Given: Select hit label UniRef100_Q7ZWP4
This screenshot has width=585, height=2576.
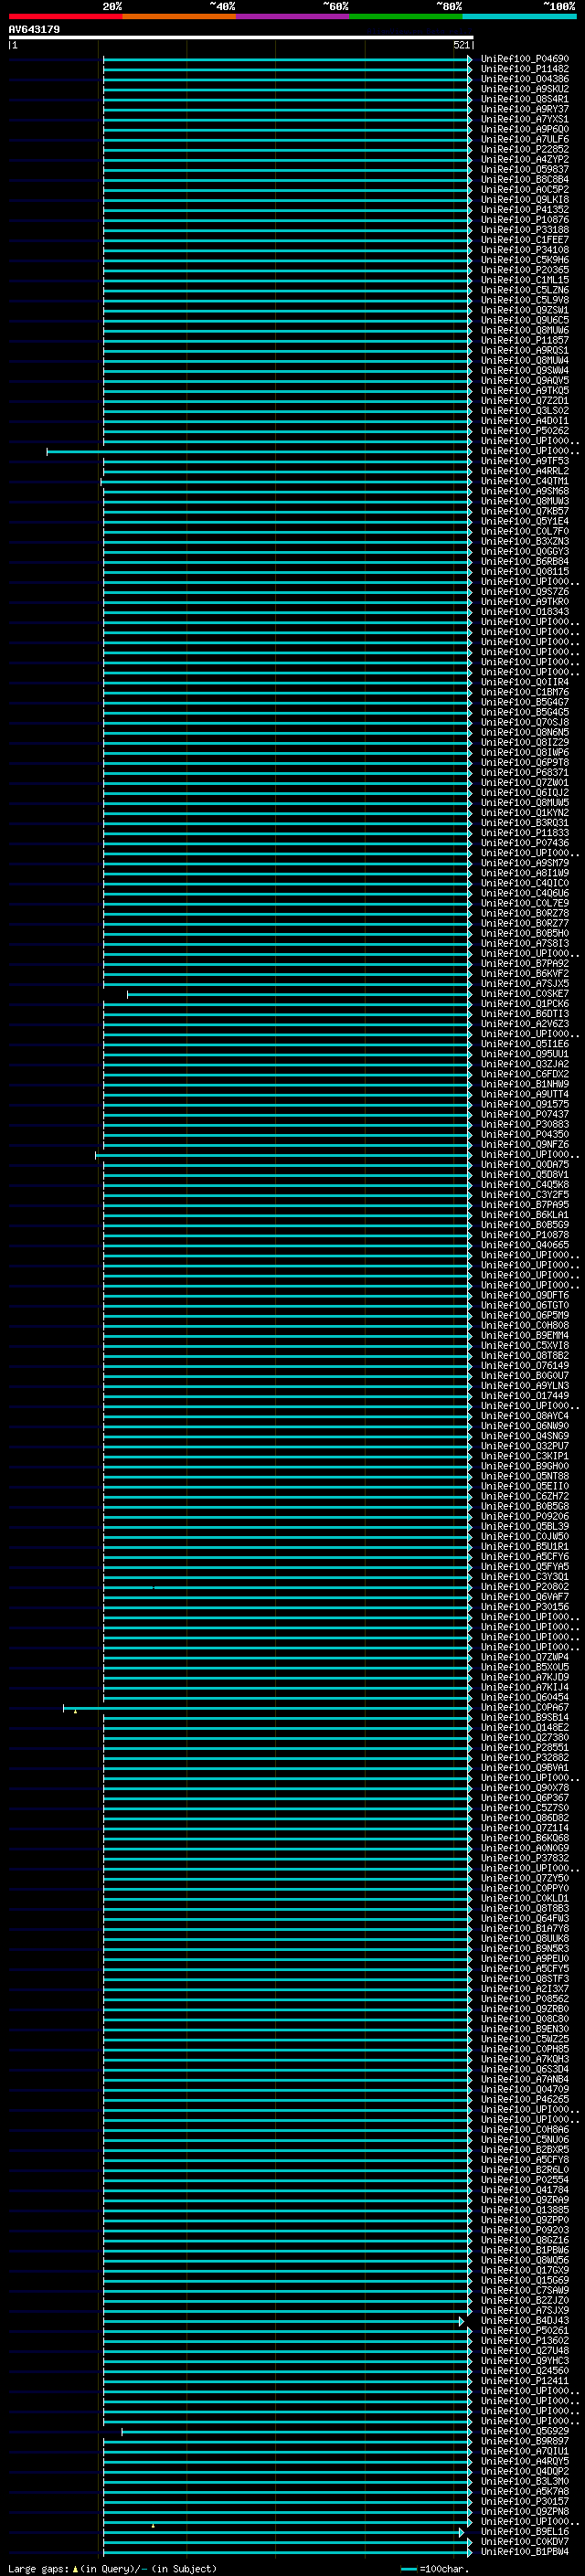Looking at the screenshot, I should coord(524,1657).
